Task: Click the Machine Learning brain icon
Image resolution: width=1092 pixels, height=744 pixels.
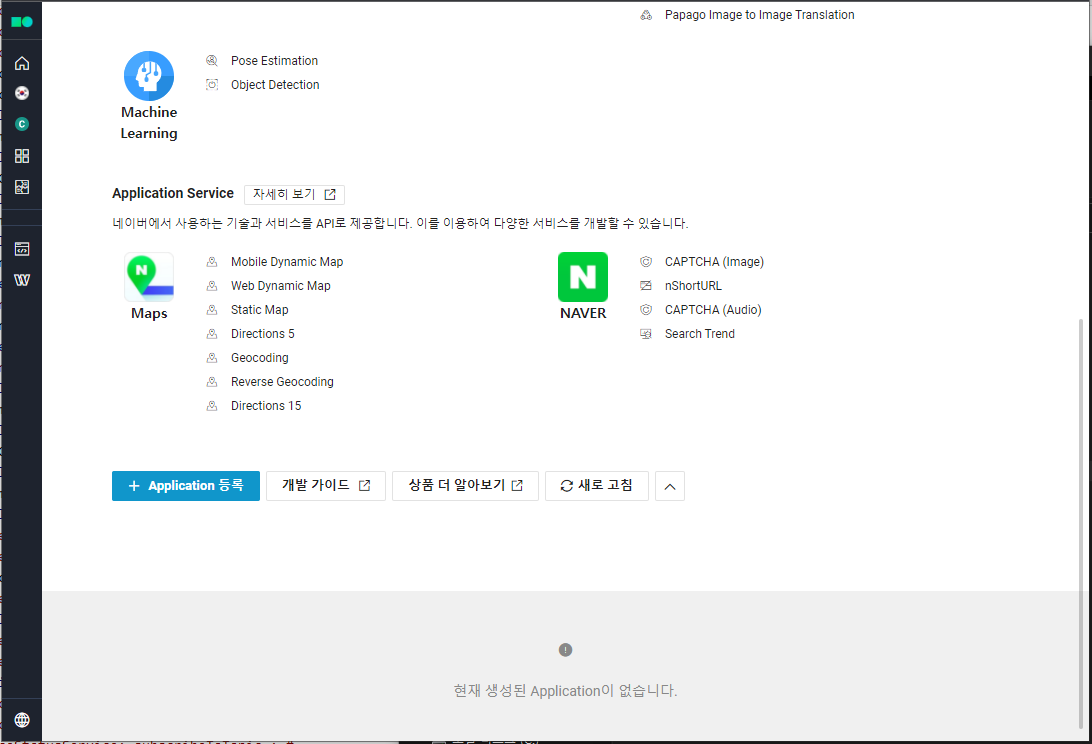Action: point(149,76)
